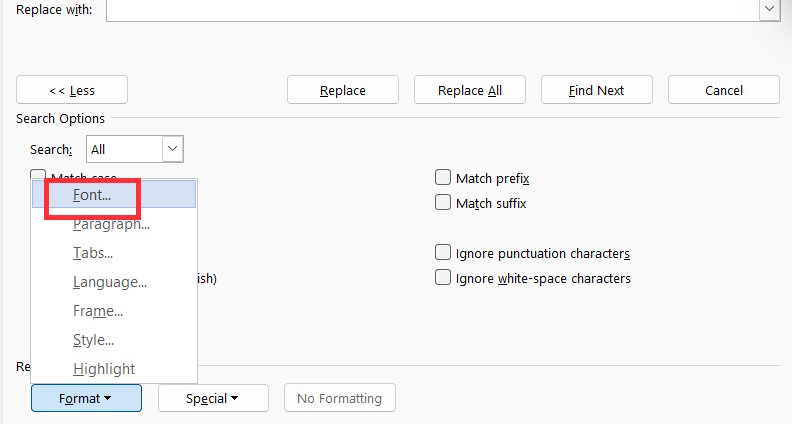The height and width of the screenshot is (424, 792).
Task: Toggle Ignore white-space characters option
Action: tap(443, 278)
